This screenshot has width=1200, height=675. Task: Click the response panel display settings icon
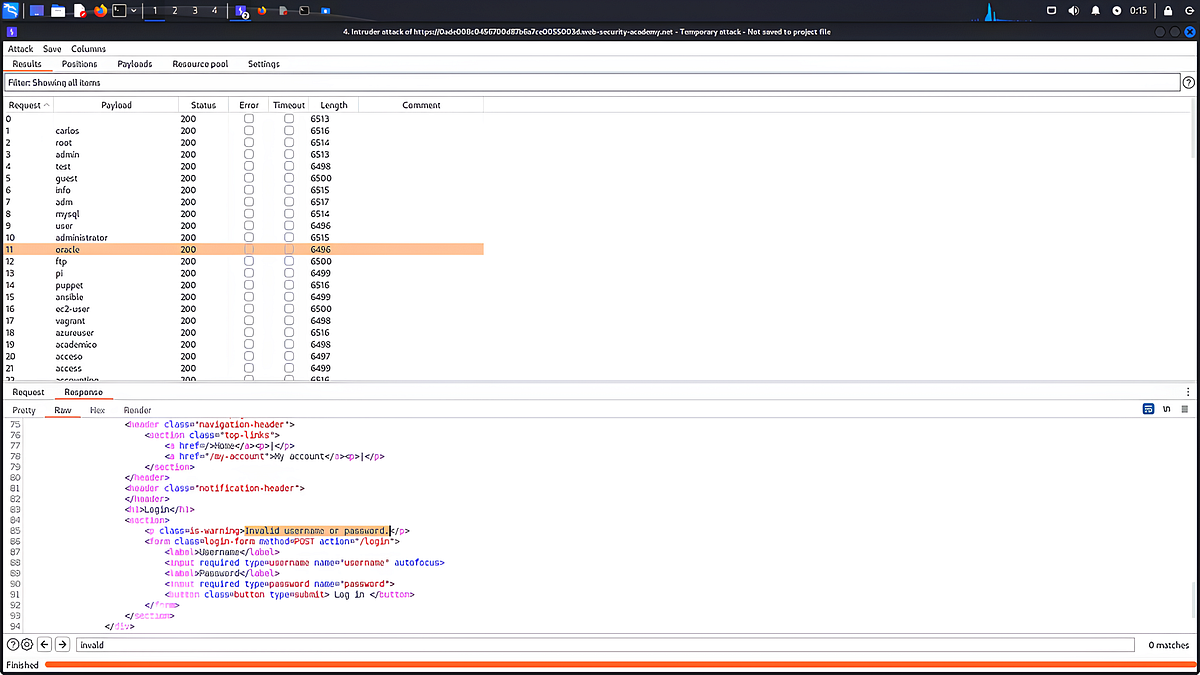click(x=1147, y=409)
